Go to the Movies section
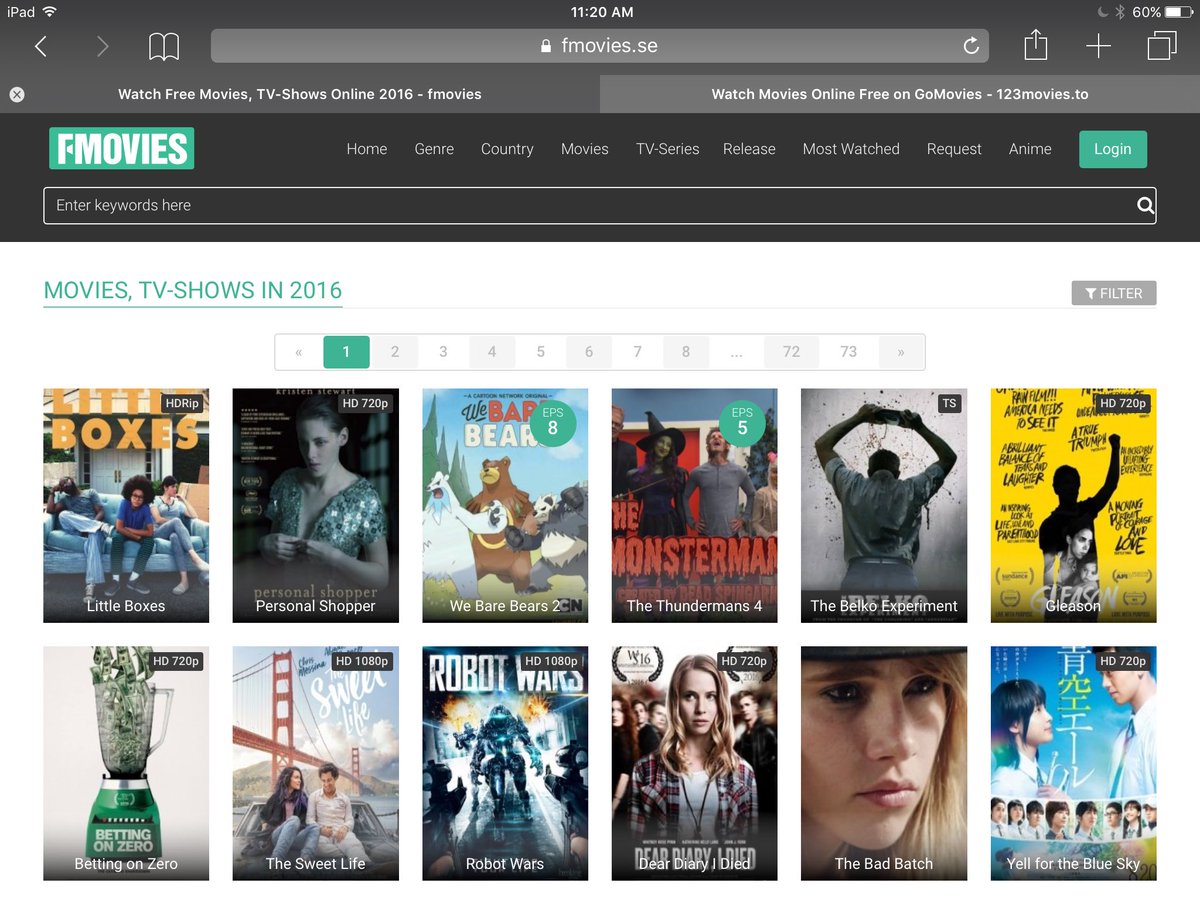This screenshot has width=1200, height=900. coord(585,149)
